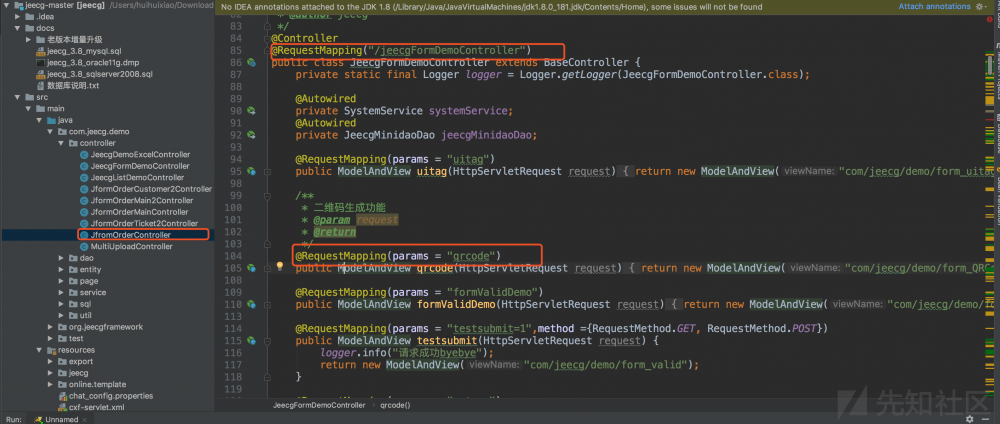Click the gutter icon on line 105

pos(251,268)
